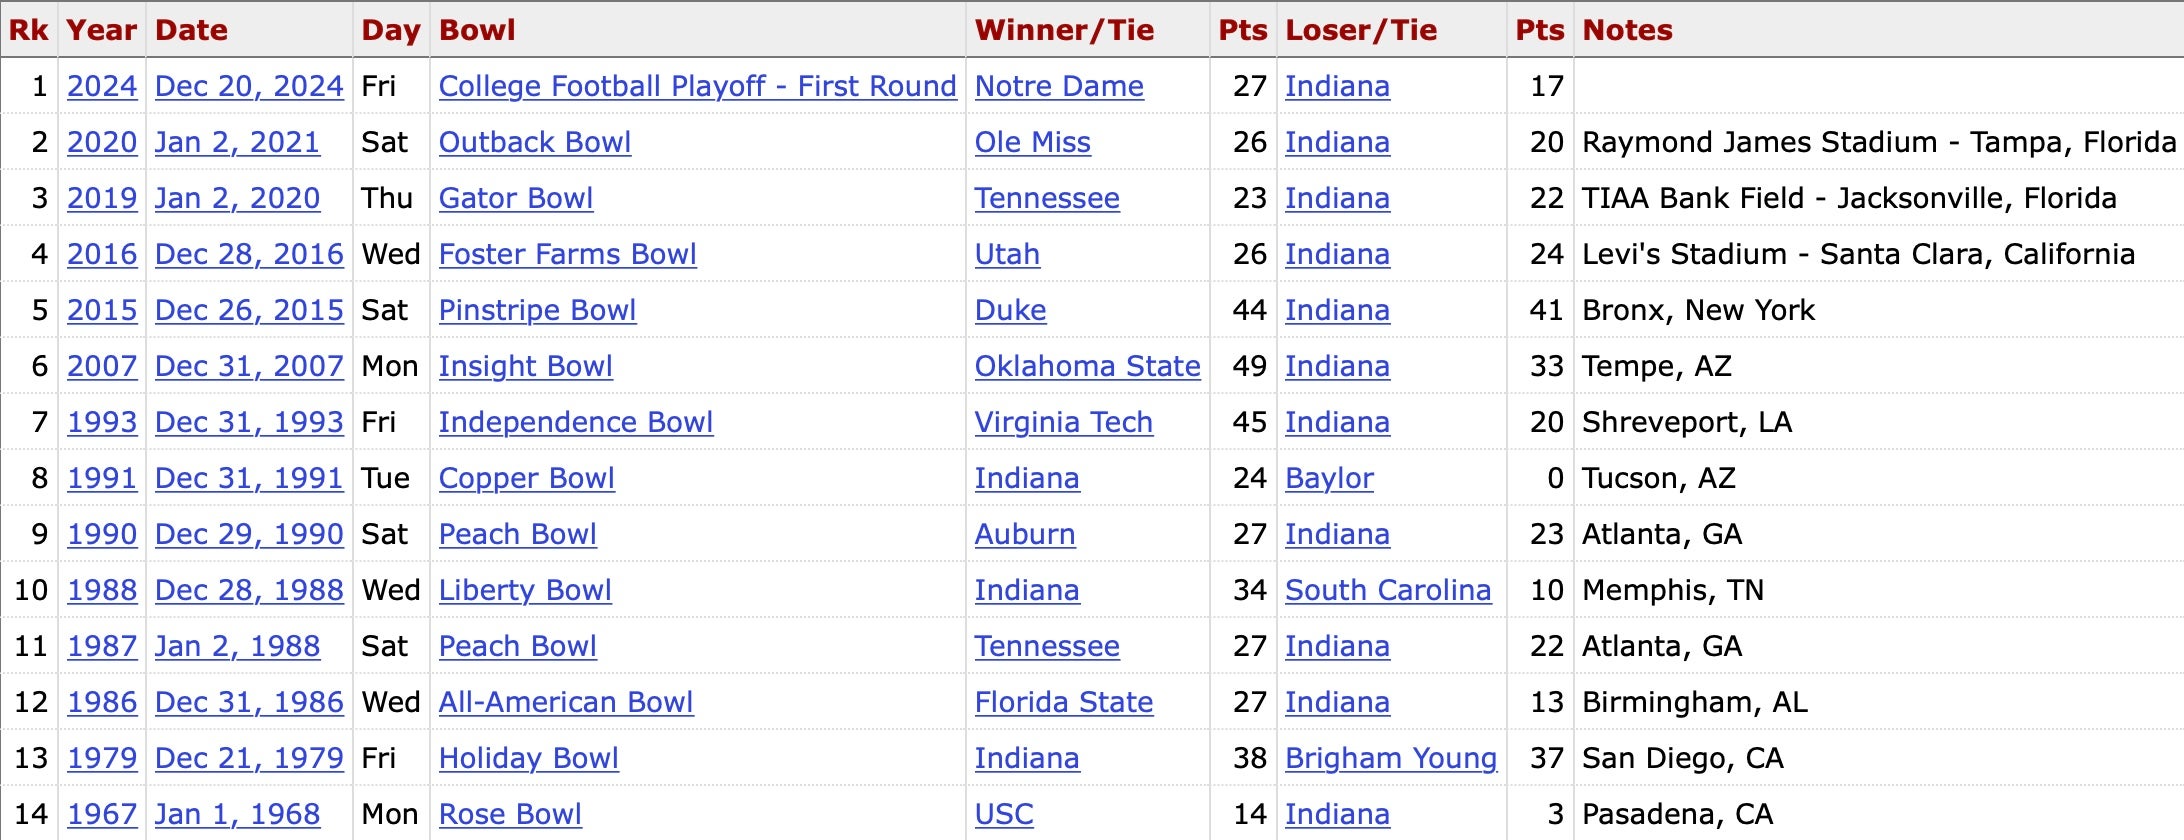2184x840 pixels.
Task: Open the Outback Bowl link
Action: coord(535,142)
